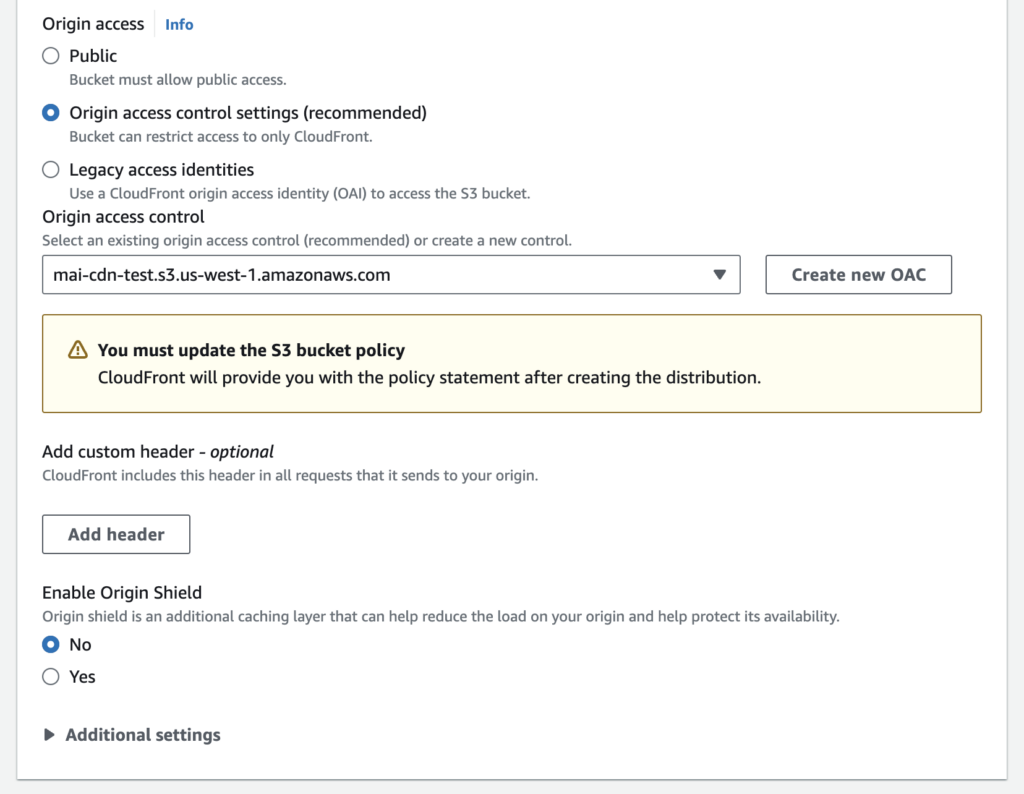Click the warning triangle icon in alert
This screenshot has width=1024, height=794.
(77, 350)
